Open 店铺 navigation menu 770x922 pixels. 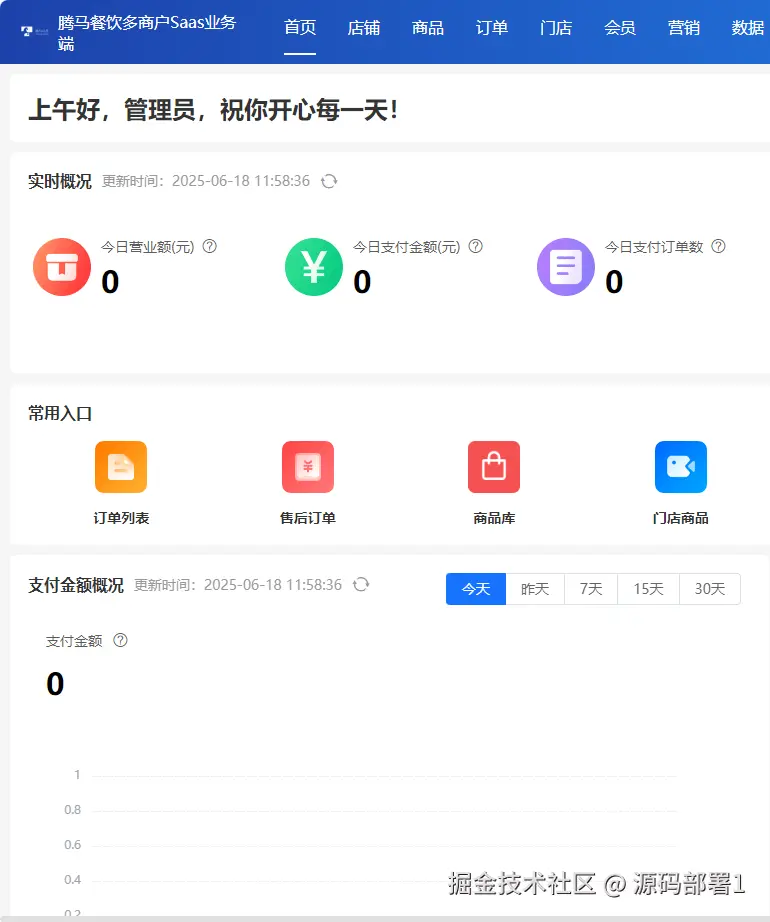pyautogui.click(x=364, y=28)
